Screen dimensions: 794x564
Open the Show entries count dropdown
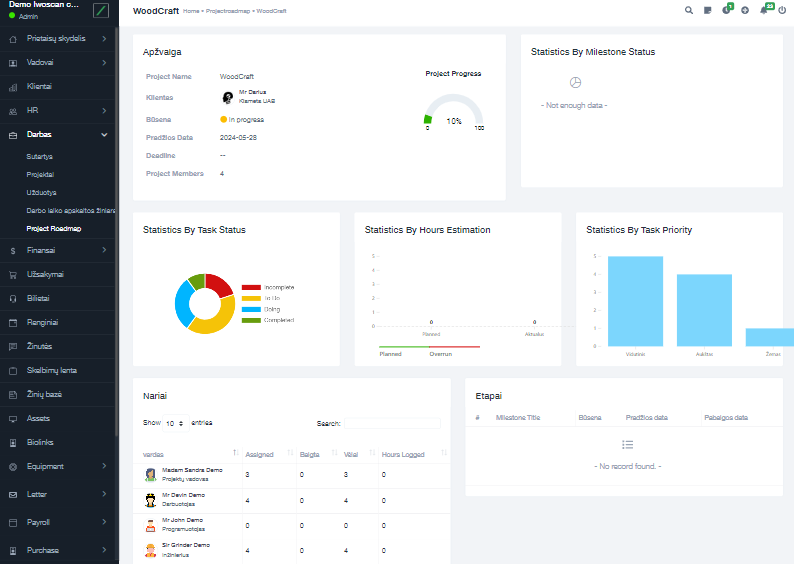click(174, 423)
